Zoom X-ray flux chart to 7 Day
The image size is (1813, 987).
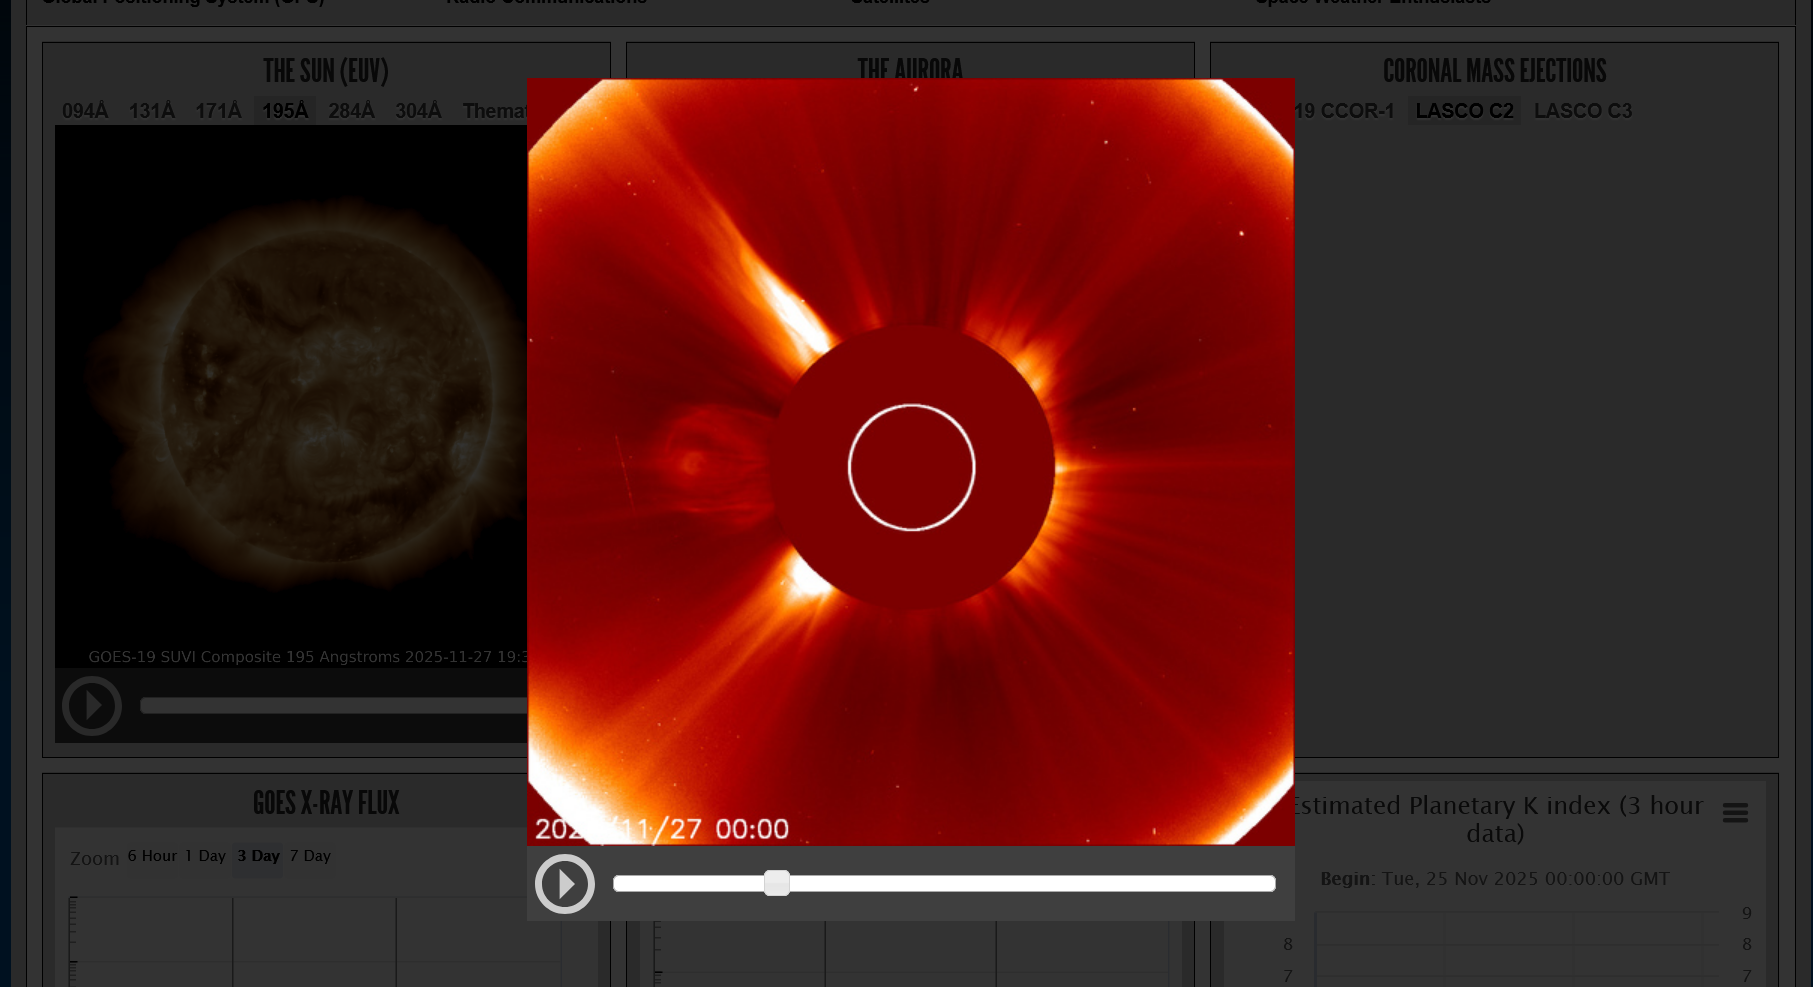tap(310, 856)
